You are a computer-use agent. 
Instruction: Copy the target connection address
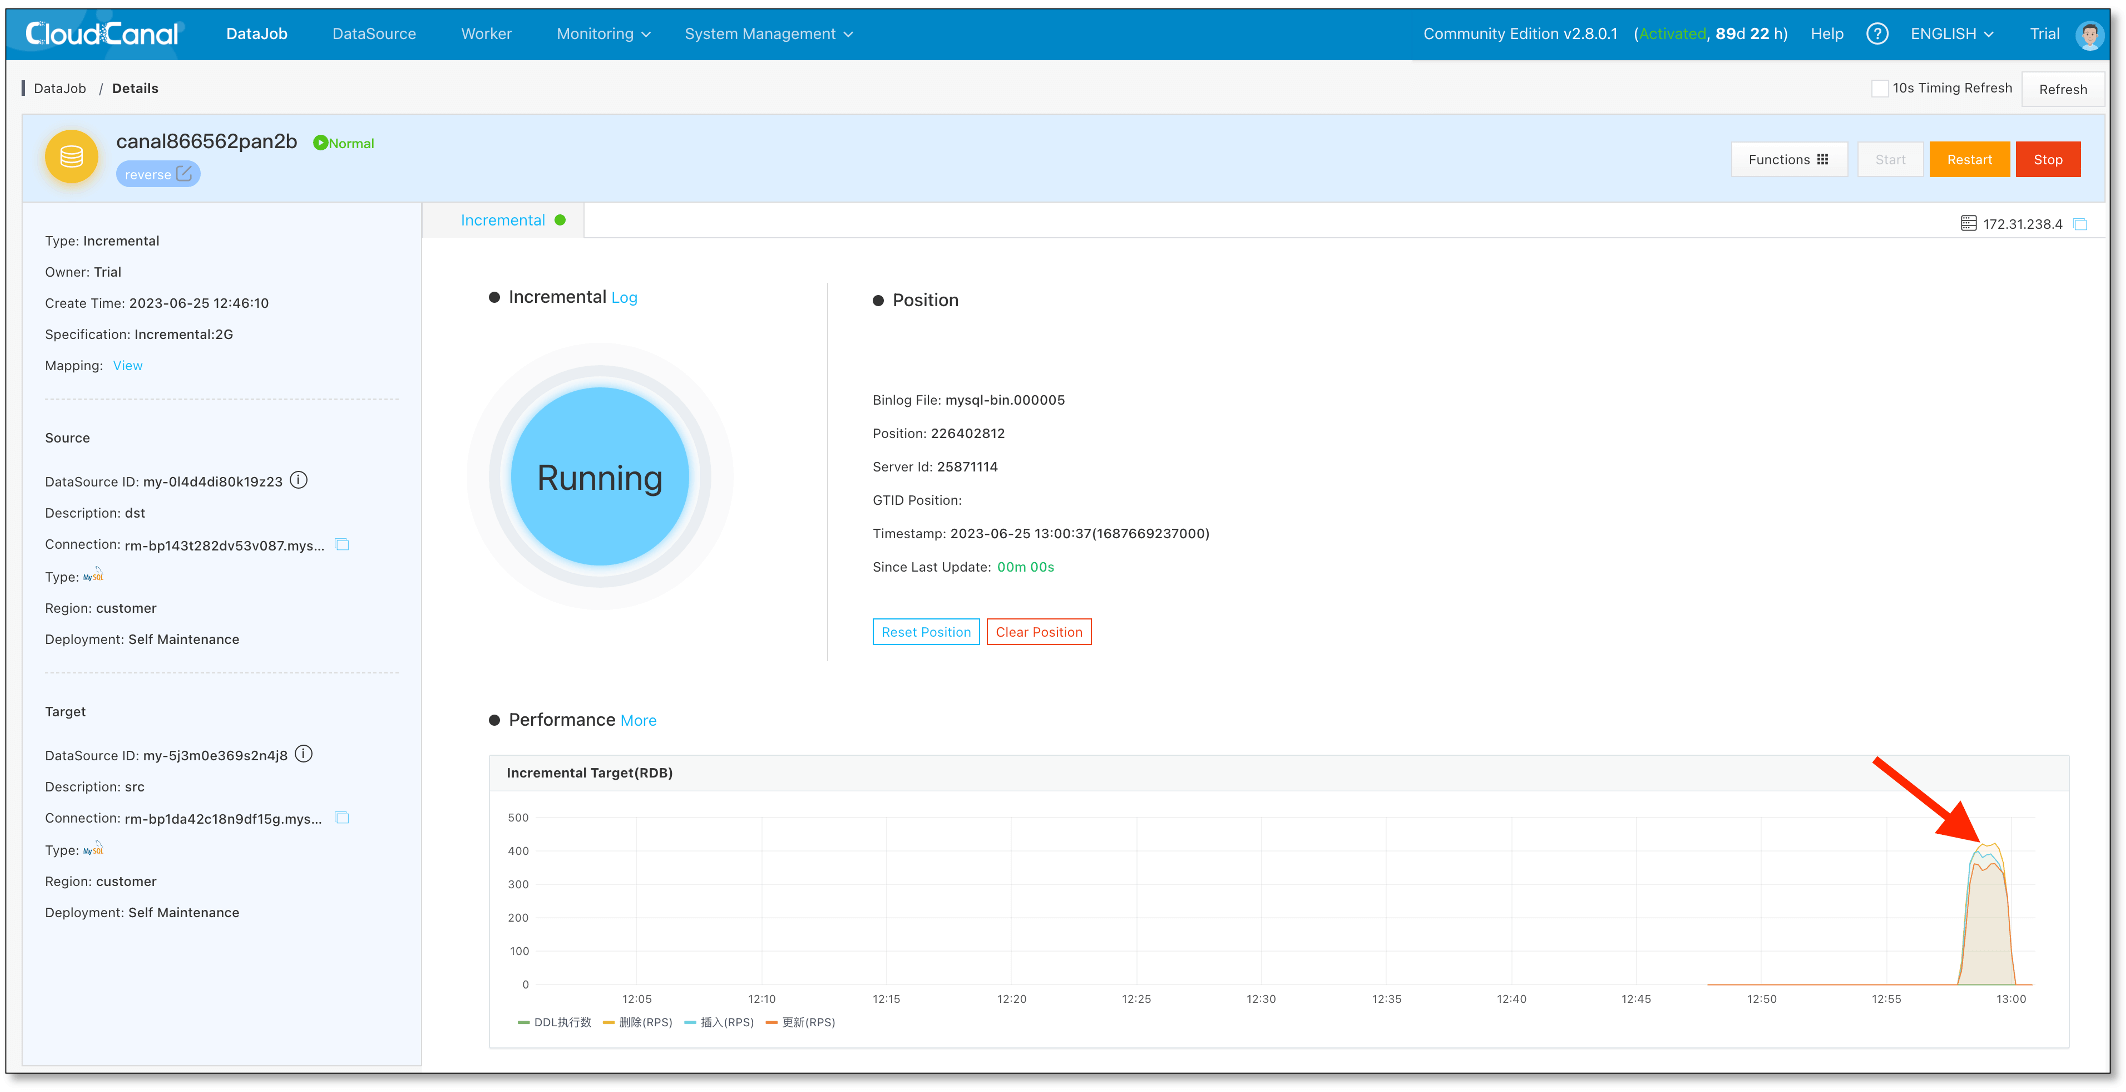342,818
